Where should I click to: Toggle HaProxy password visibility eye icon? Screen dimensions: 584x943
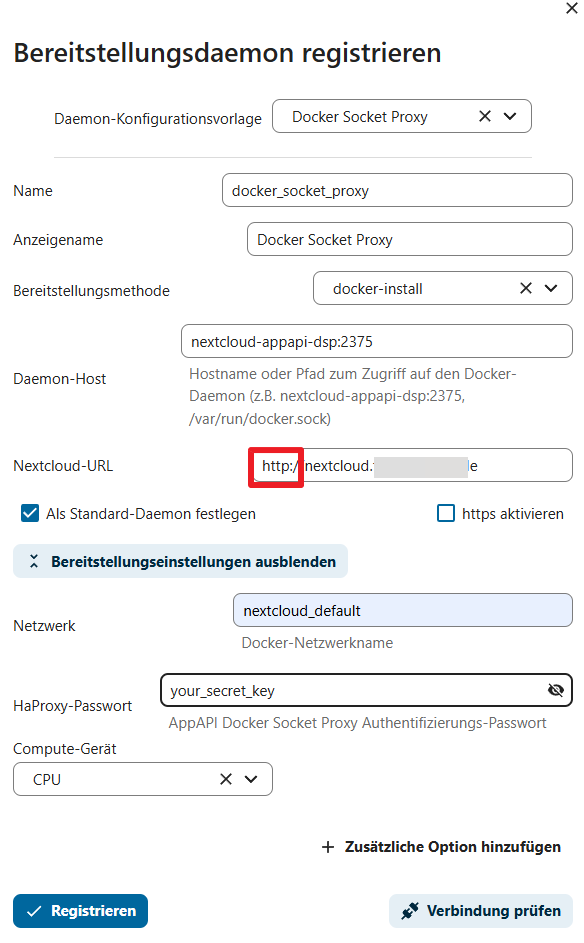click(556, 690)
